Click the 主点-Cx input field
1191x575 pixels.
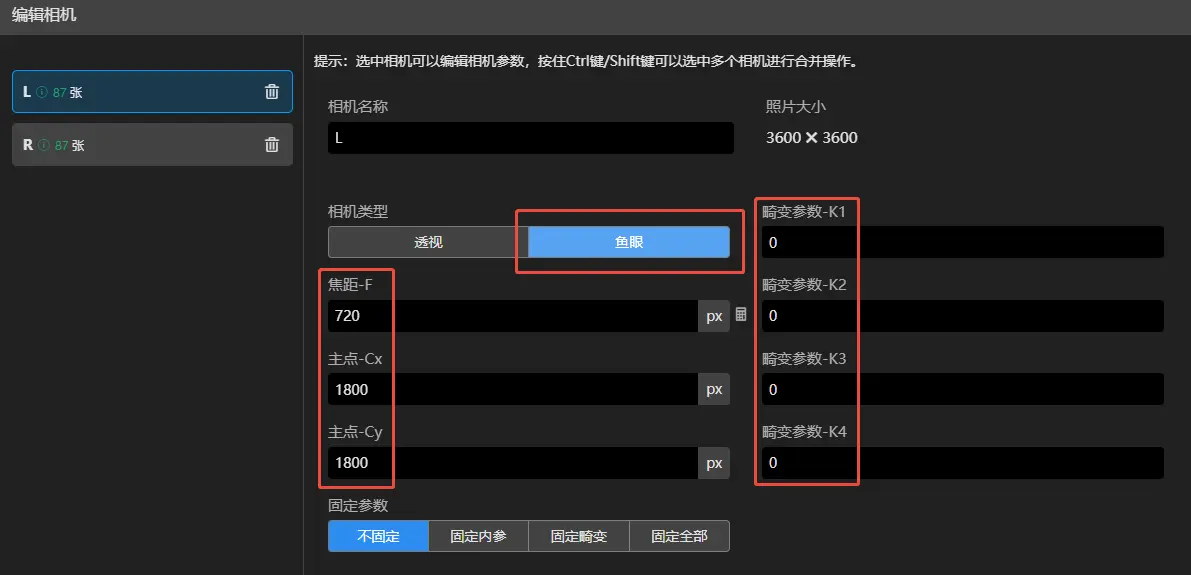coord(512,389)
